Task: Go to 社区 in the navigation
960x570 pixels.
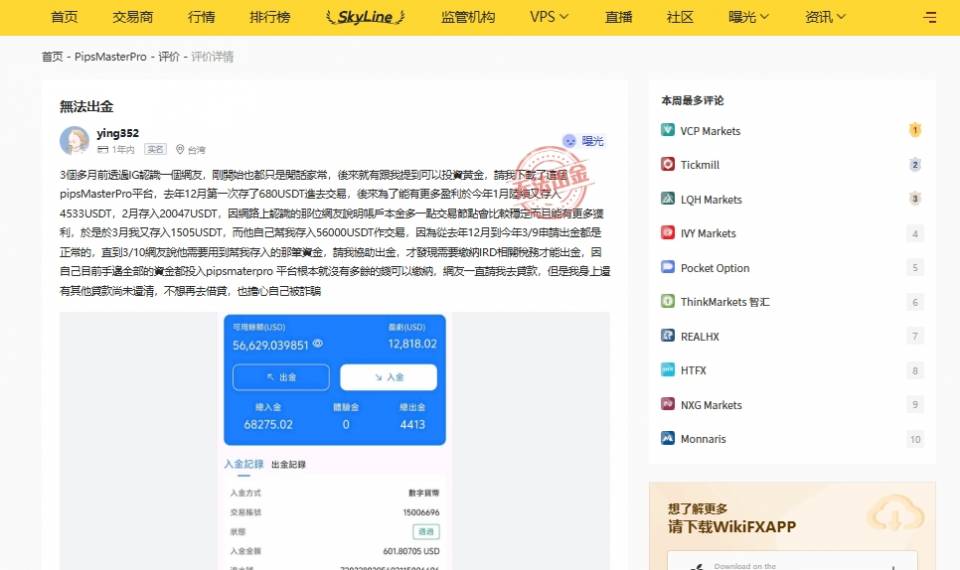Action: 680,17
